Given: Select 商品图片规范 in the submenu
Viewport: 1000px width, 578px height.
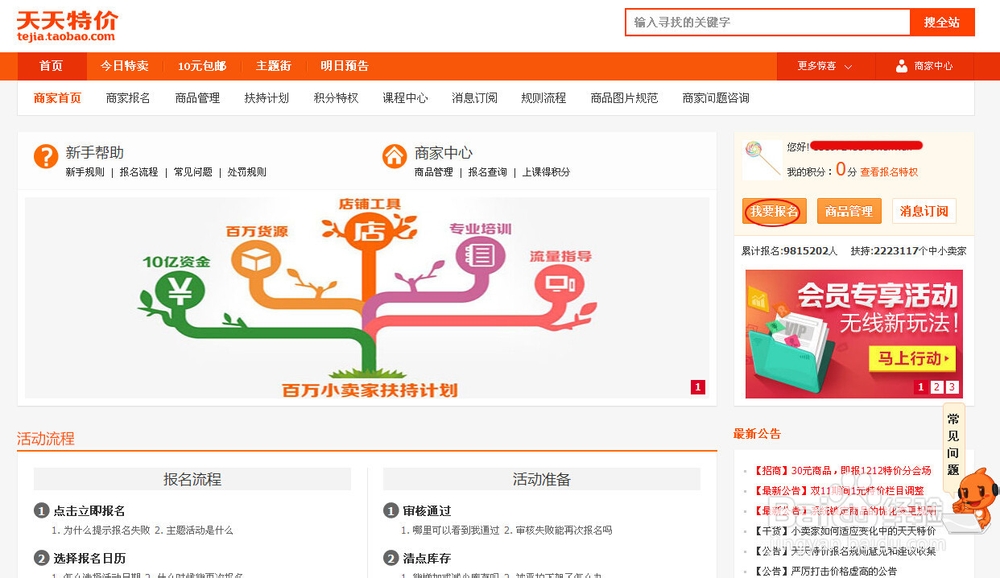Looking at the screenshot, I should tap(624, 98).
